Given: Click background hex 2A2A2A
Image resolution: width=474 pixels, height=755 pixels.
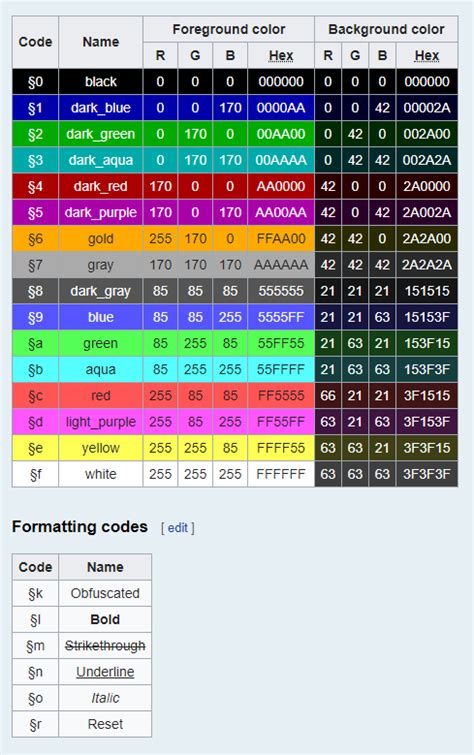Looking at the screenshot, I should [x=427, y=265].
